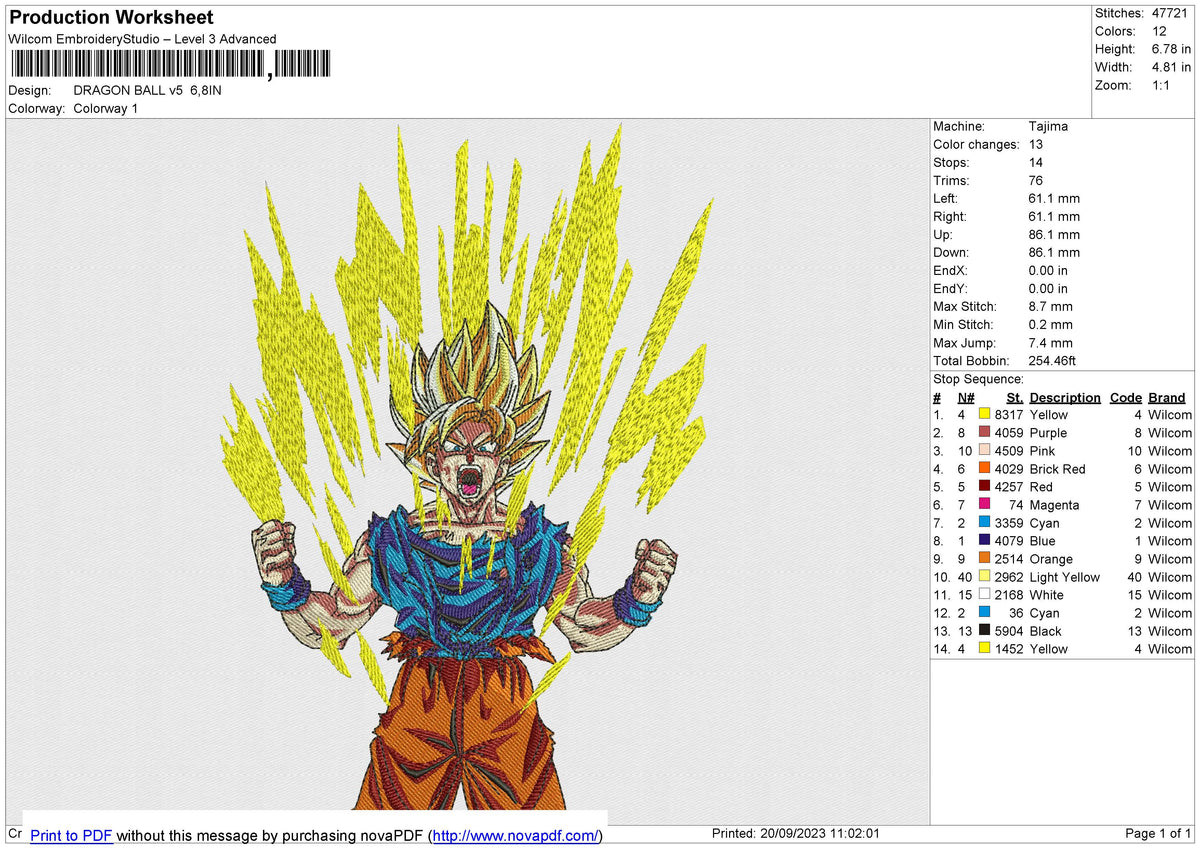Select 'Wilcom EmbroideryStudio – Level 3 Advanced' text

pyautogui.click(x=142, y=39)
